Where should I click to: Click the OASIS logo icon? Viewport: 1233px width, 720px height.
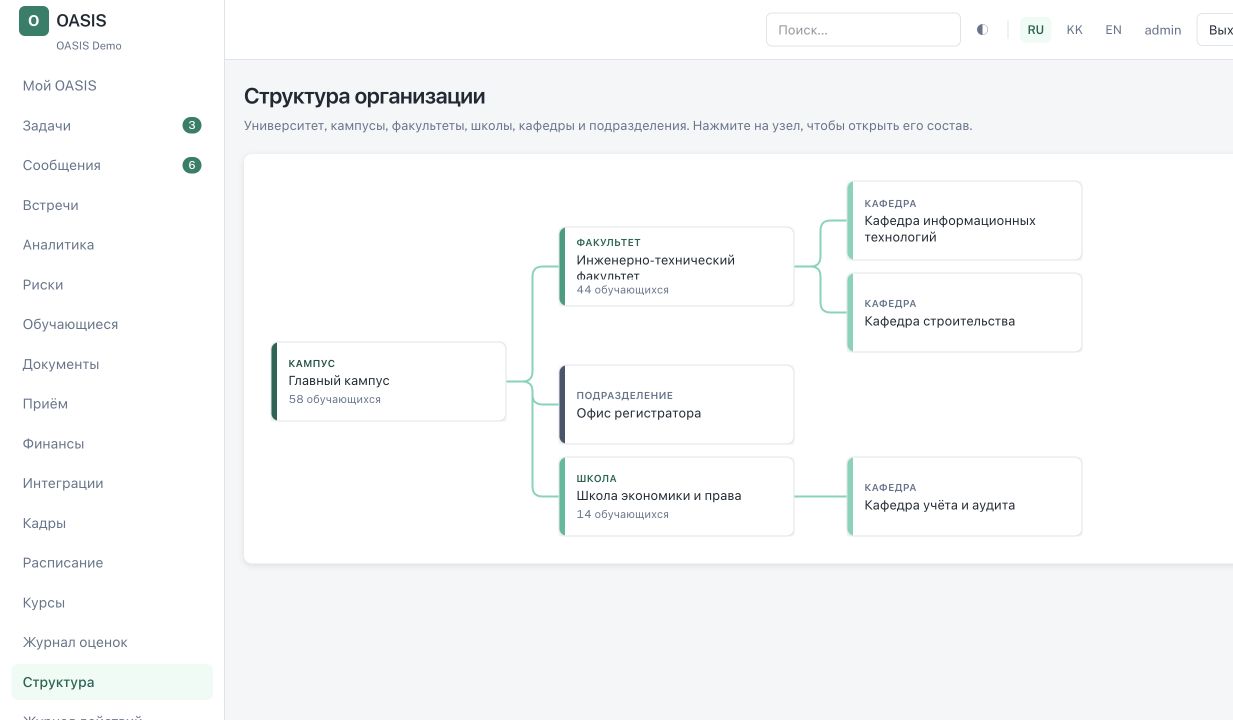tap(34, 21)
